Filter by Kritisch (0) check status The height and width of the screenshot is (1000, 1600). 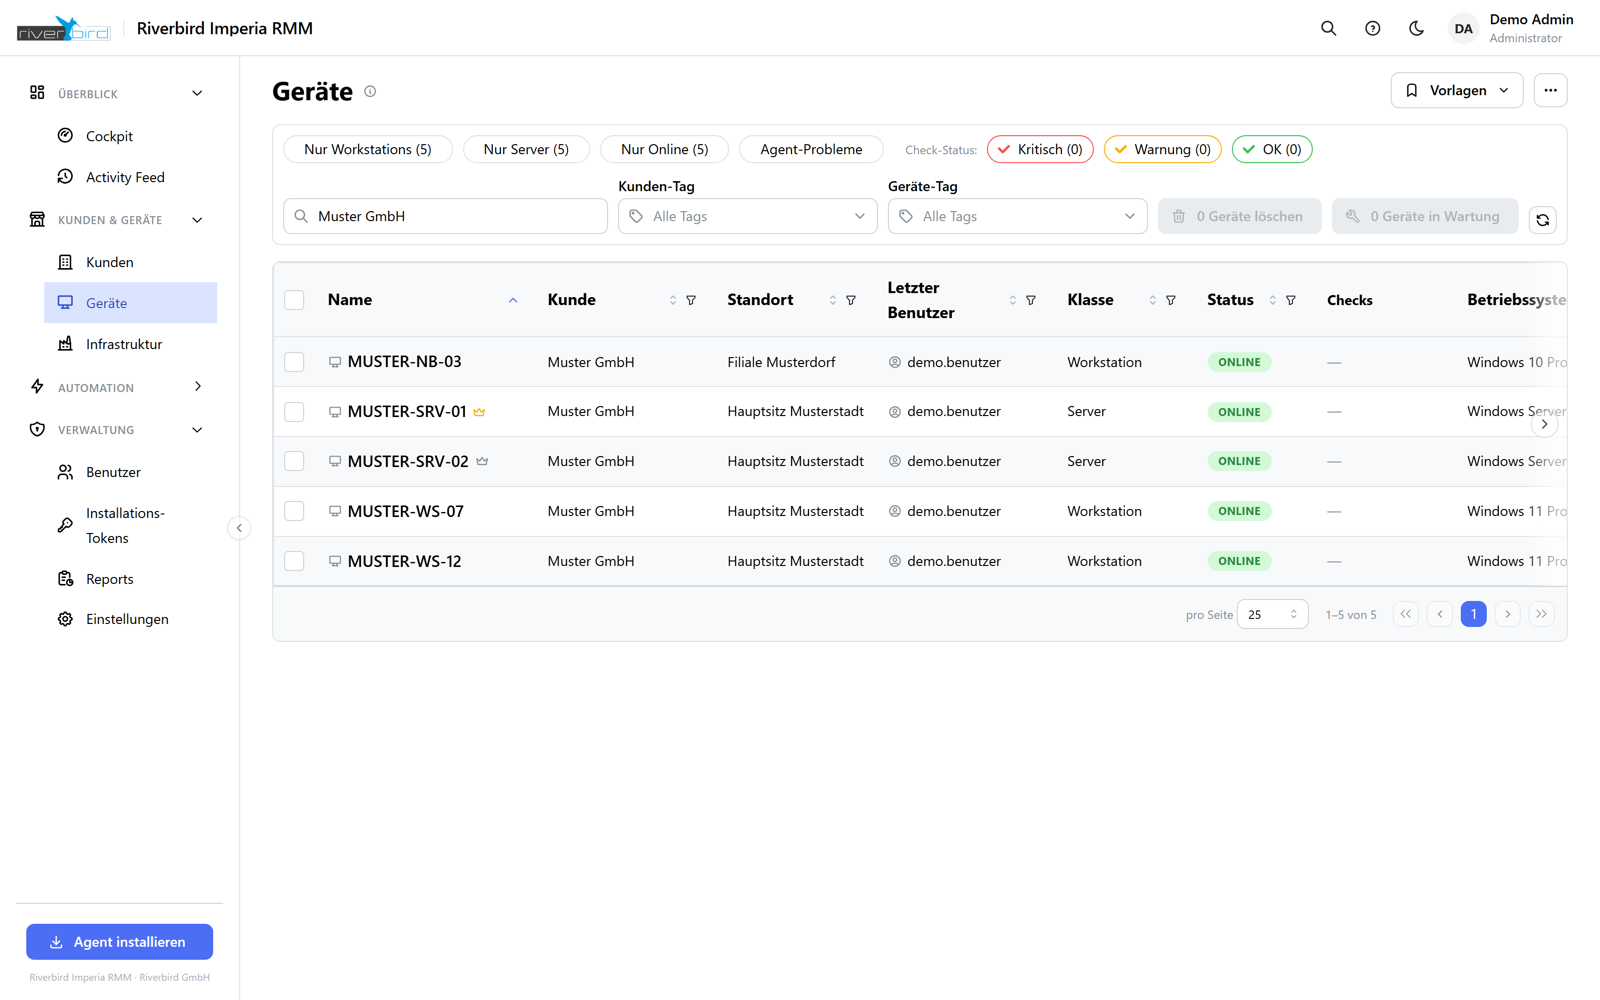pos(1040,149)
